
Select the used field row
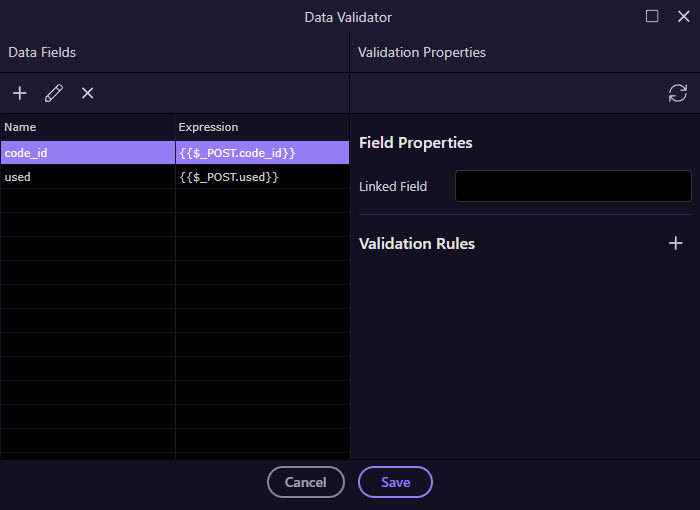pyautogui.click(x=175, y=177)
